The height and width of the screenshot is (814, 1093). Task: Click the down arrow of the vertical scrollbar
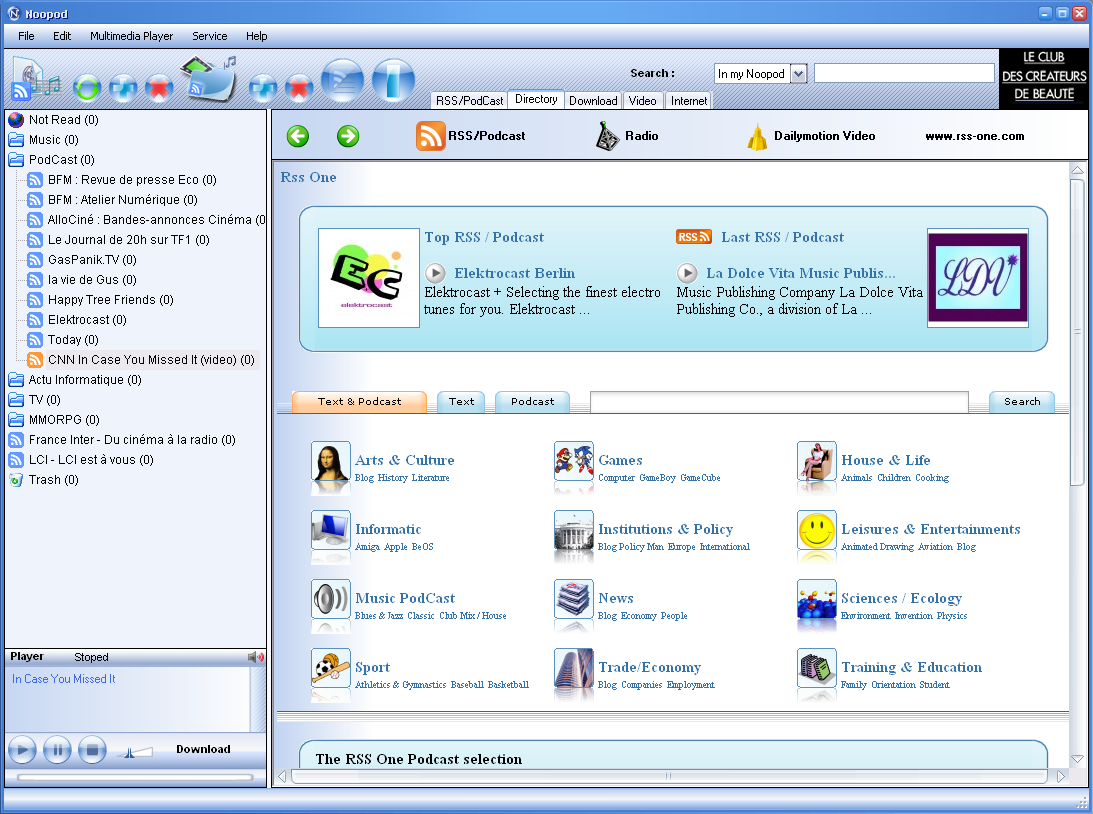[x=1077, y=759]
